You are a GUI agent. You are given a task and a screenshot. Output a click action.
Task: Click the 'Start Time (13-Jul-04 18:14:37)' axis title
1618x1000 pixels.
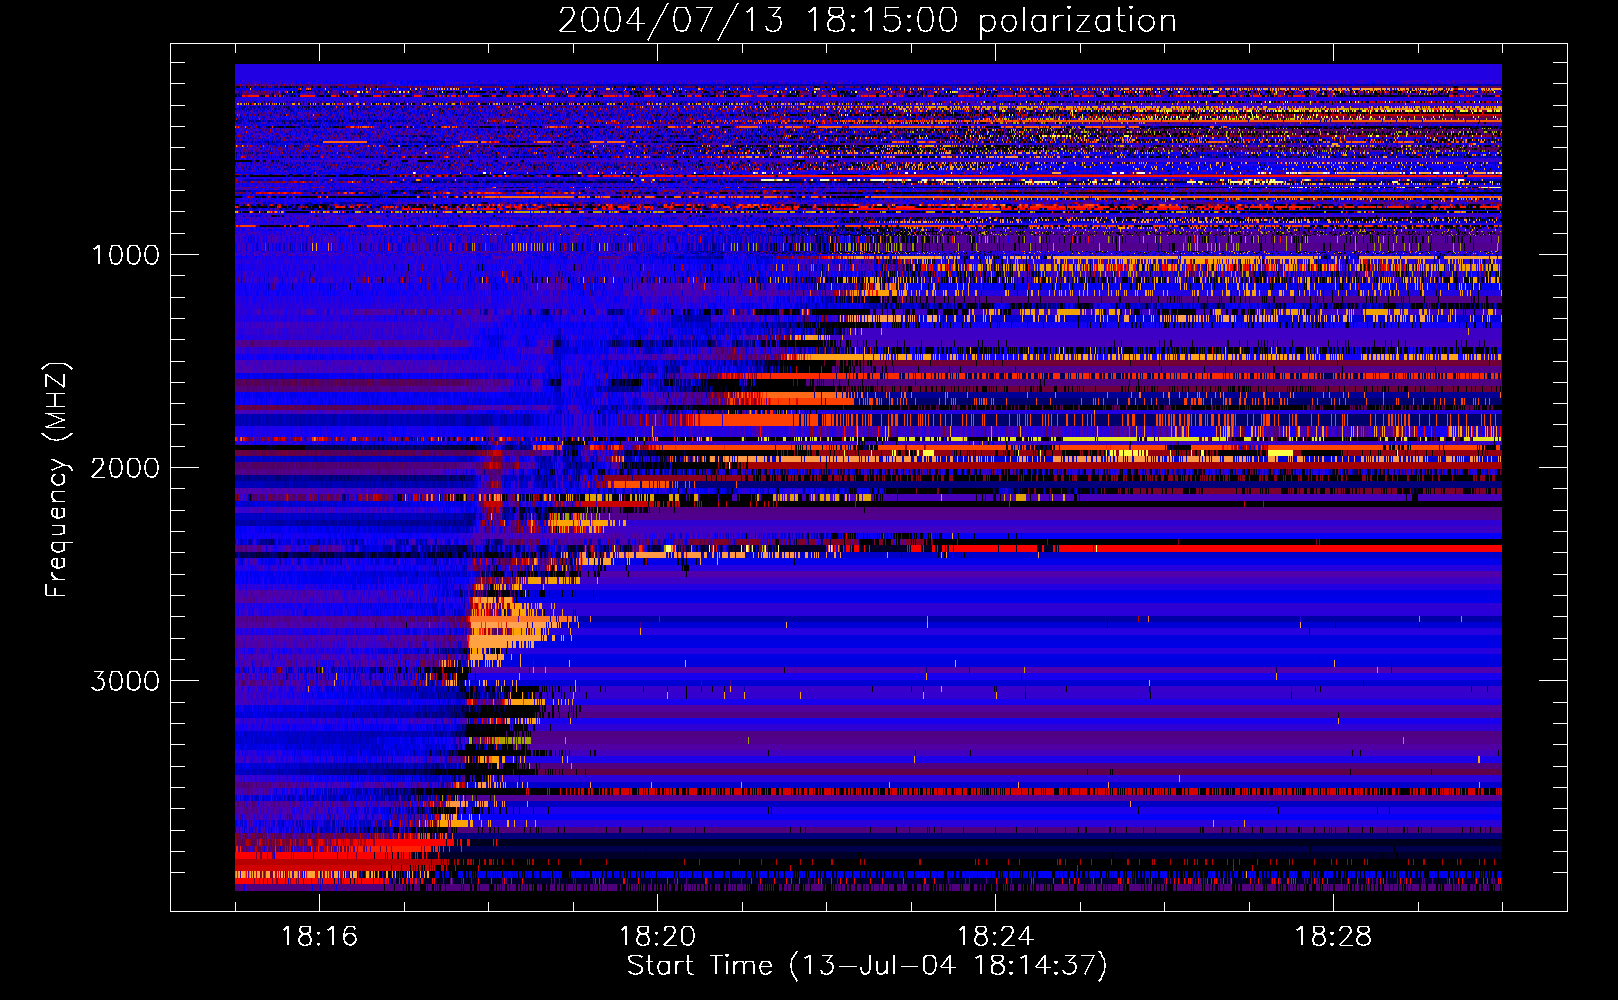pyautogui.click(x=867, y=966)
